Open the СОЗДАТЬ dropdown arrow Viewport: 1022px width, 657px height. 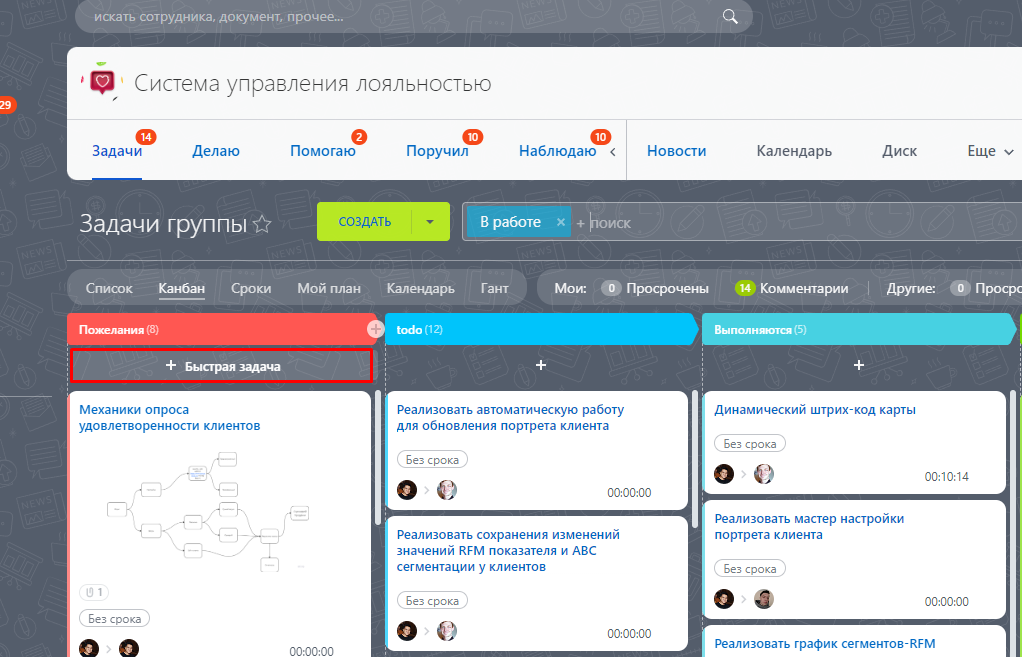pos(430,222)
